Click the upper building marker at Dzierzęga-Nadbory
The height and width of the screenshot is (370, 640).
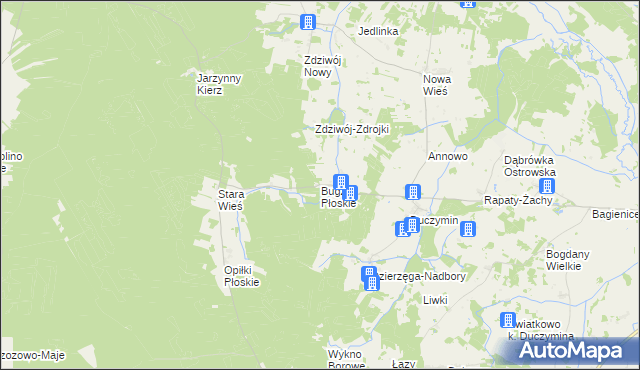(x=369, y=274)
